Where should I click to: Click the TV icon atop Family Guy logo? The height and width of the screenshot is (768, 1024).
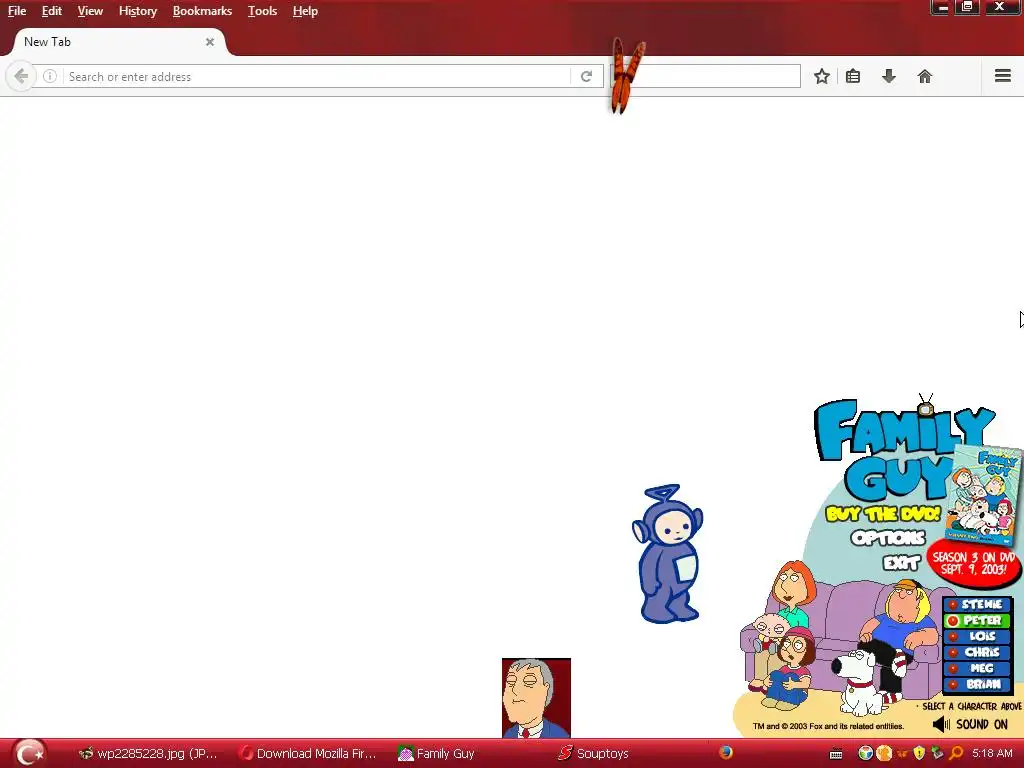coord(925,406)
